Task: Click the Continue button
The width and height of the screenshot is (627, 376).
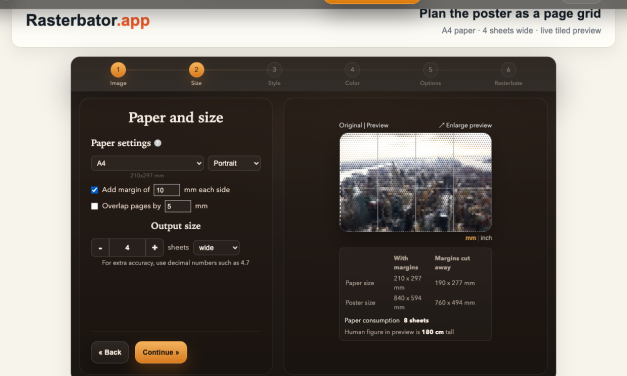Action: click(161, 352)
